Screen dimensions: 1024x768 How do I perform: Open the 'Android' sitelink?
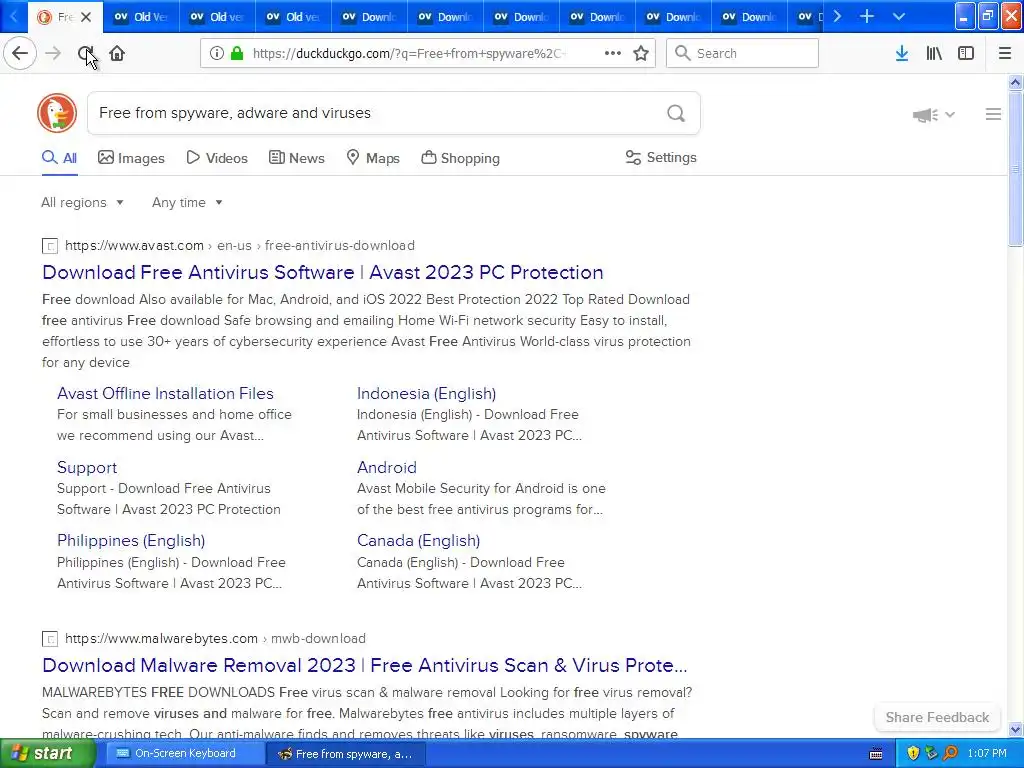[x=387, y=468]
